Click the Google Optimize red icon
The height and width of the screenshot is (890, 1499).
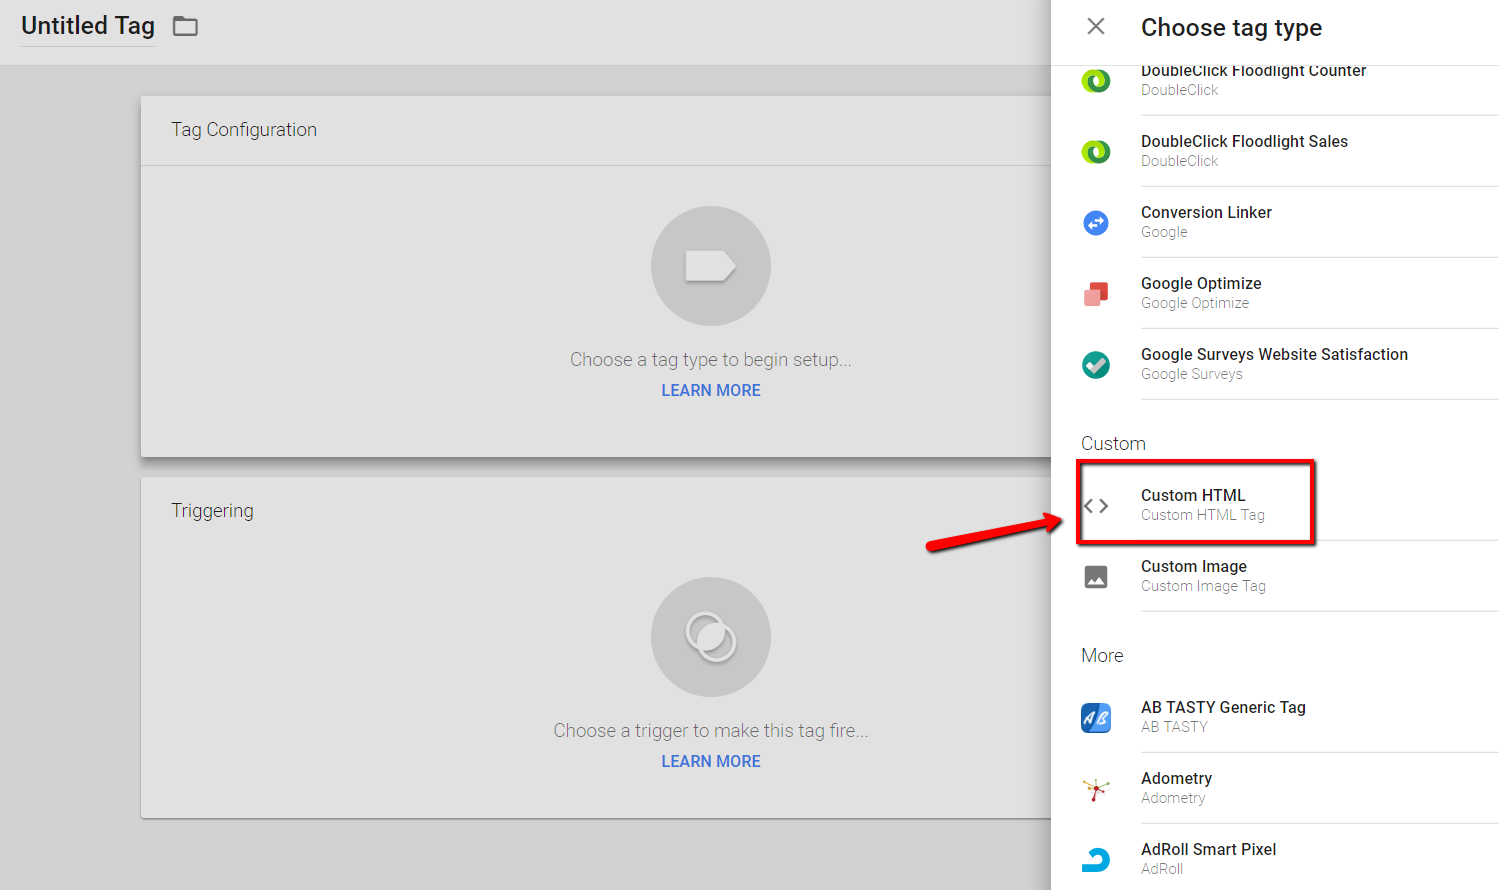(1096, 293)
